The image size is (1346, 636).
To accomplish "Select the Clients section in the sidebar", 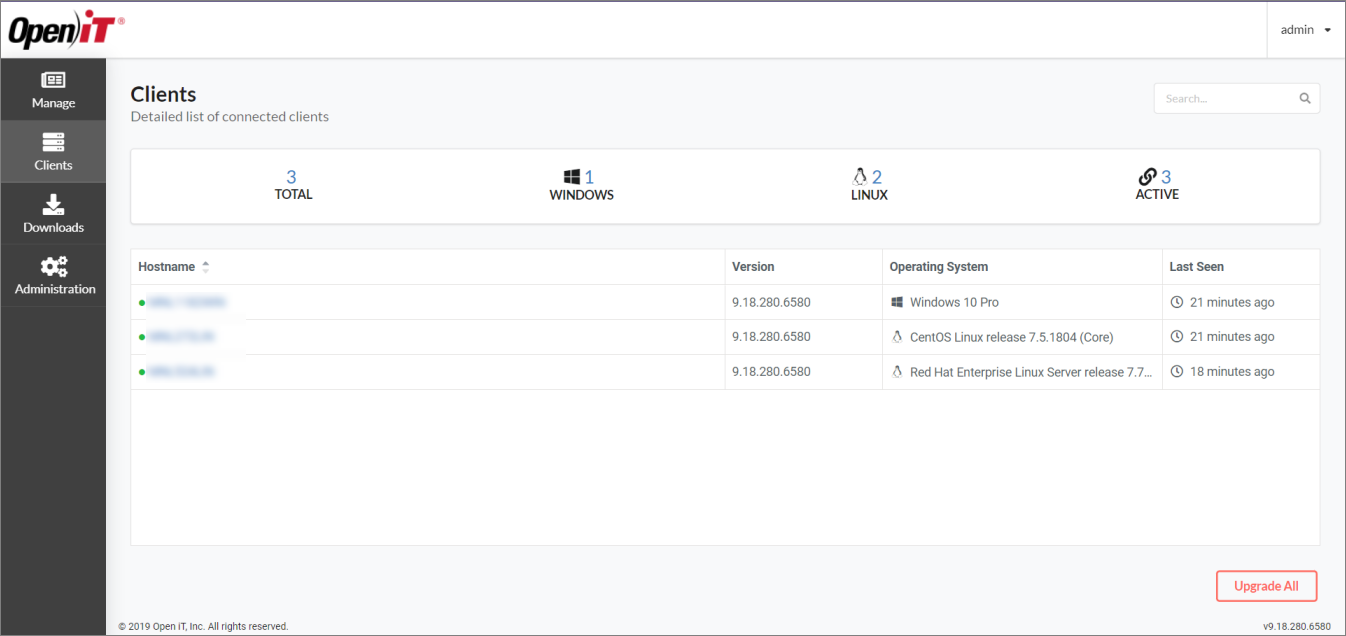I will (53, 151).
